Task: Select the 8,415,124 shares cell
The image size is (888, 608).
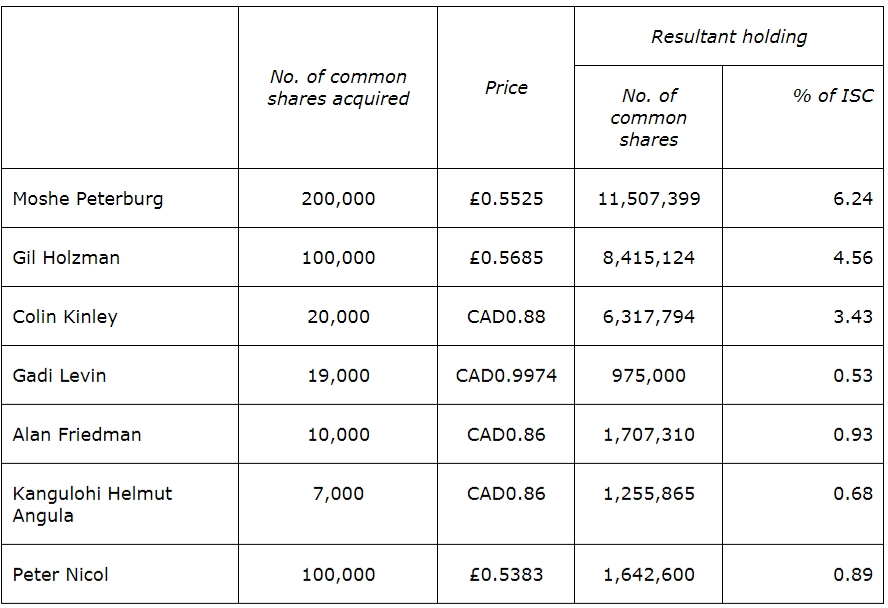Action: pyautogui.click(x=648, y=257)
